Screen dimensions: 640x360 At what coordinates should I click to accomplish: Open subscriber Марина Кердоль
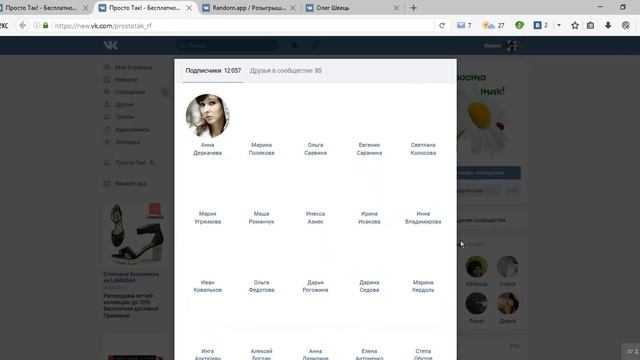click(423, 286)
